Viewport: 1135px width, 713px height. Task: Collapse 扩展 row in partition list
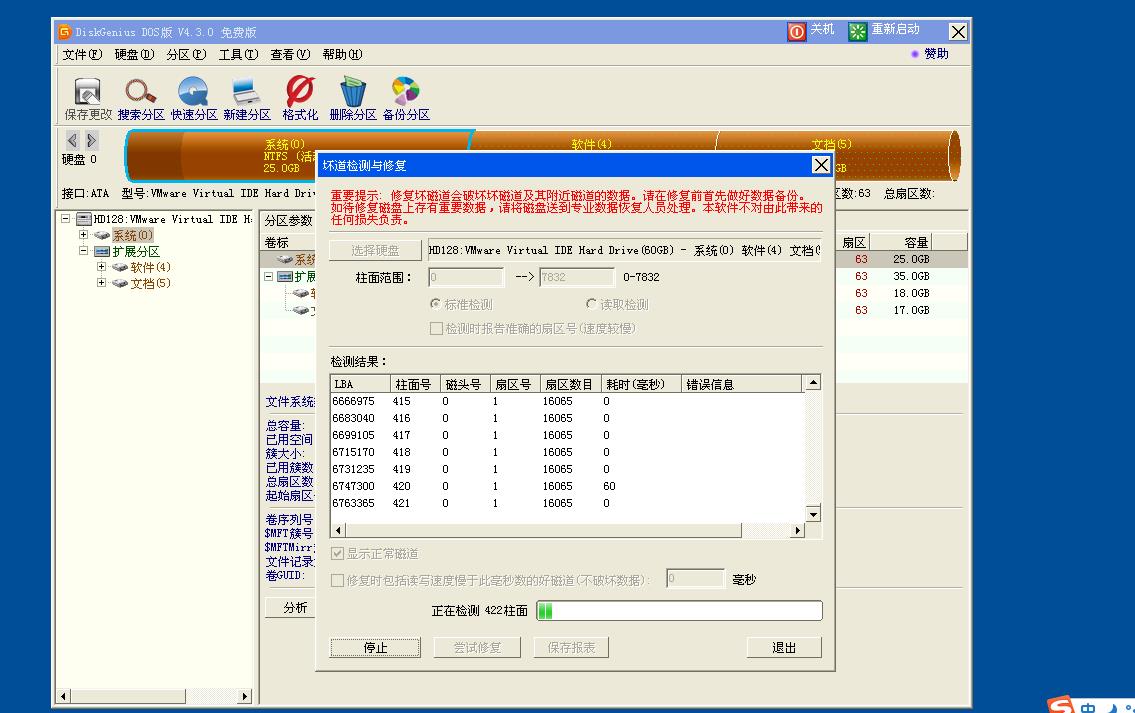(269, 277)
